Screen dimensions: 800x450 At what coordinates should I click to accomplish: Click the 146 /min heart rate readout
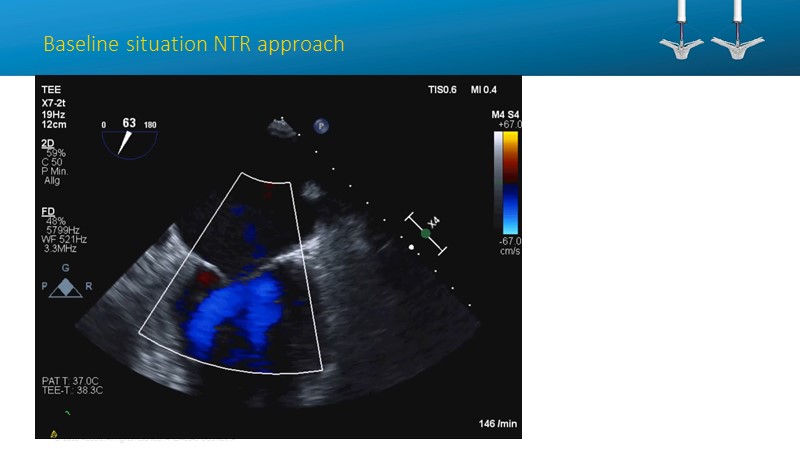496,424
